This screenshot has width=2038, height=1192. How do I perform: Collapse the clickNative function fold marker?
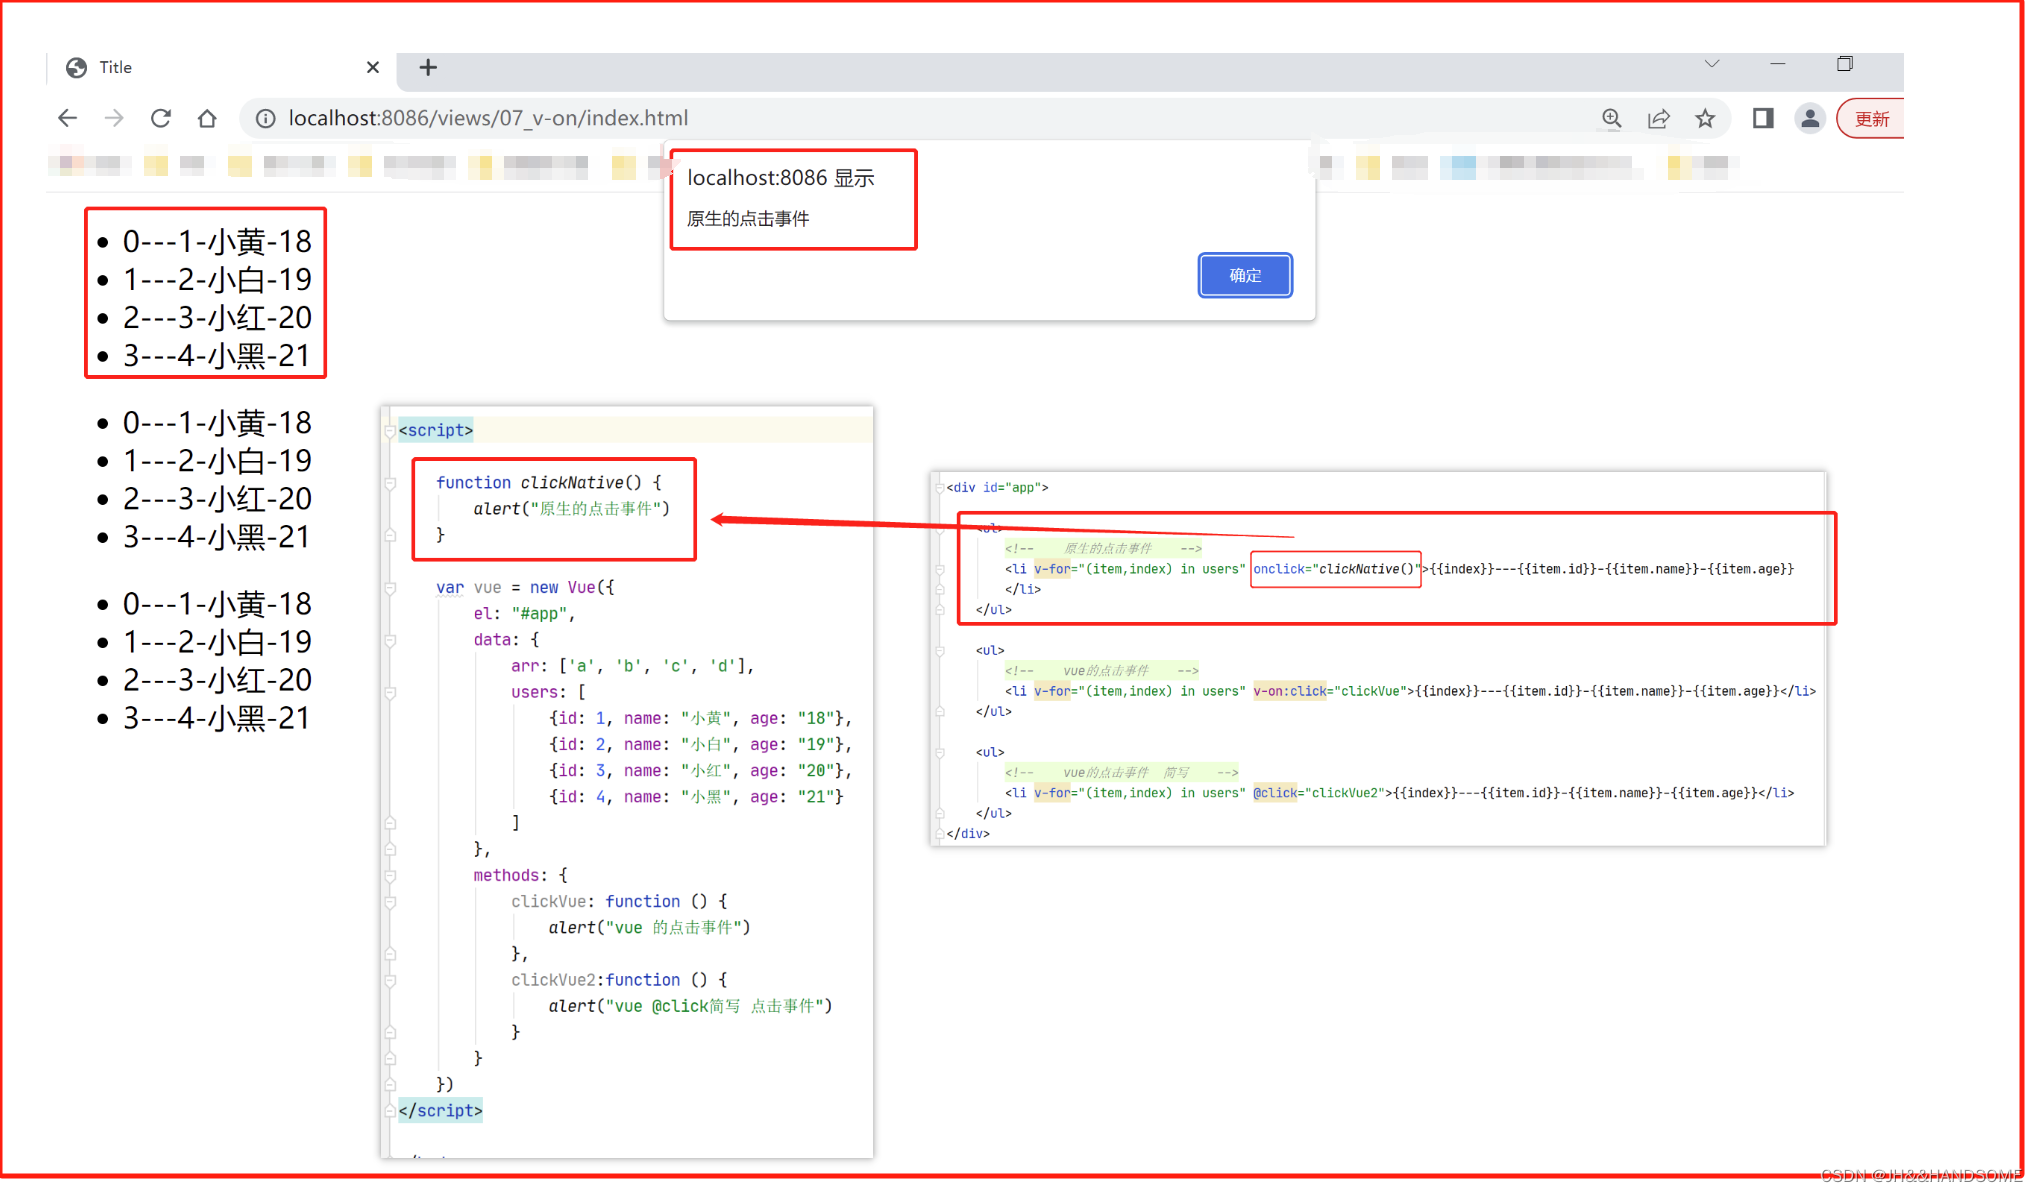click(390, 483)
